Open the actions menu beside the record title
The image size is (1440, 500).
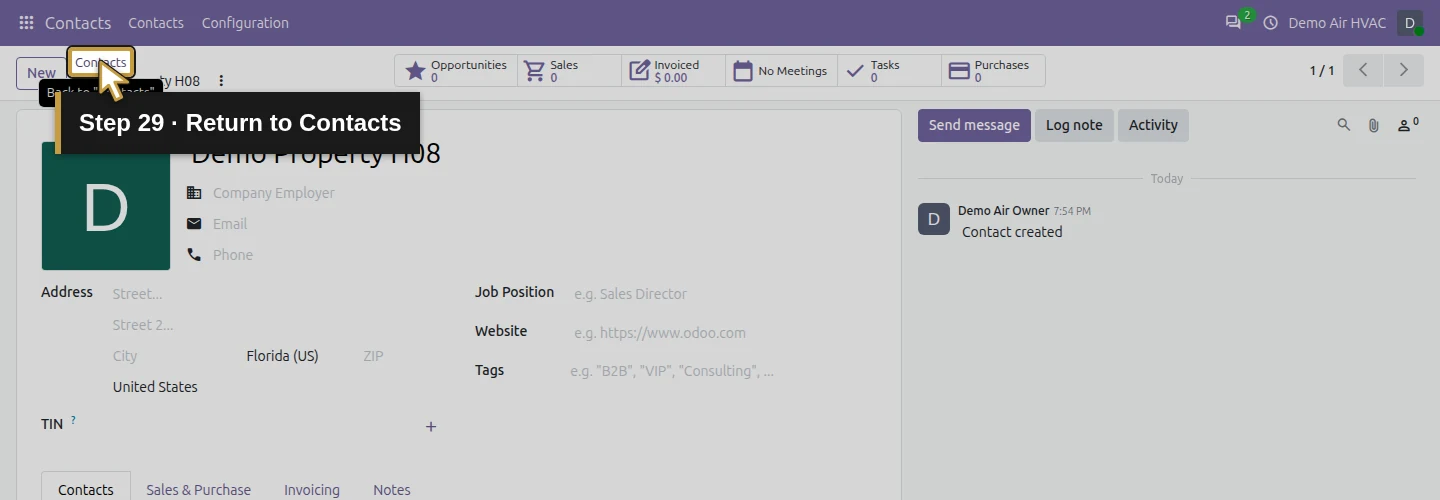pyautogui.click(x=222, y=81)
